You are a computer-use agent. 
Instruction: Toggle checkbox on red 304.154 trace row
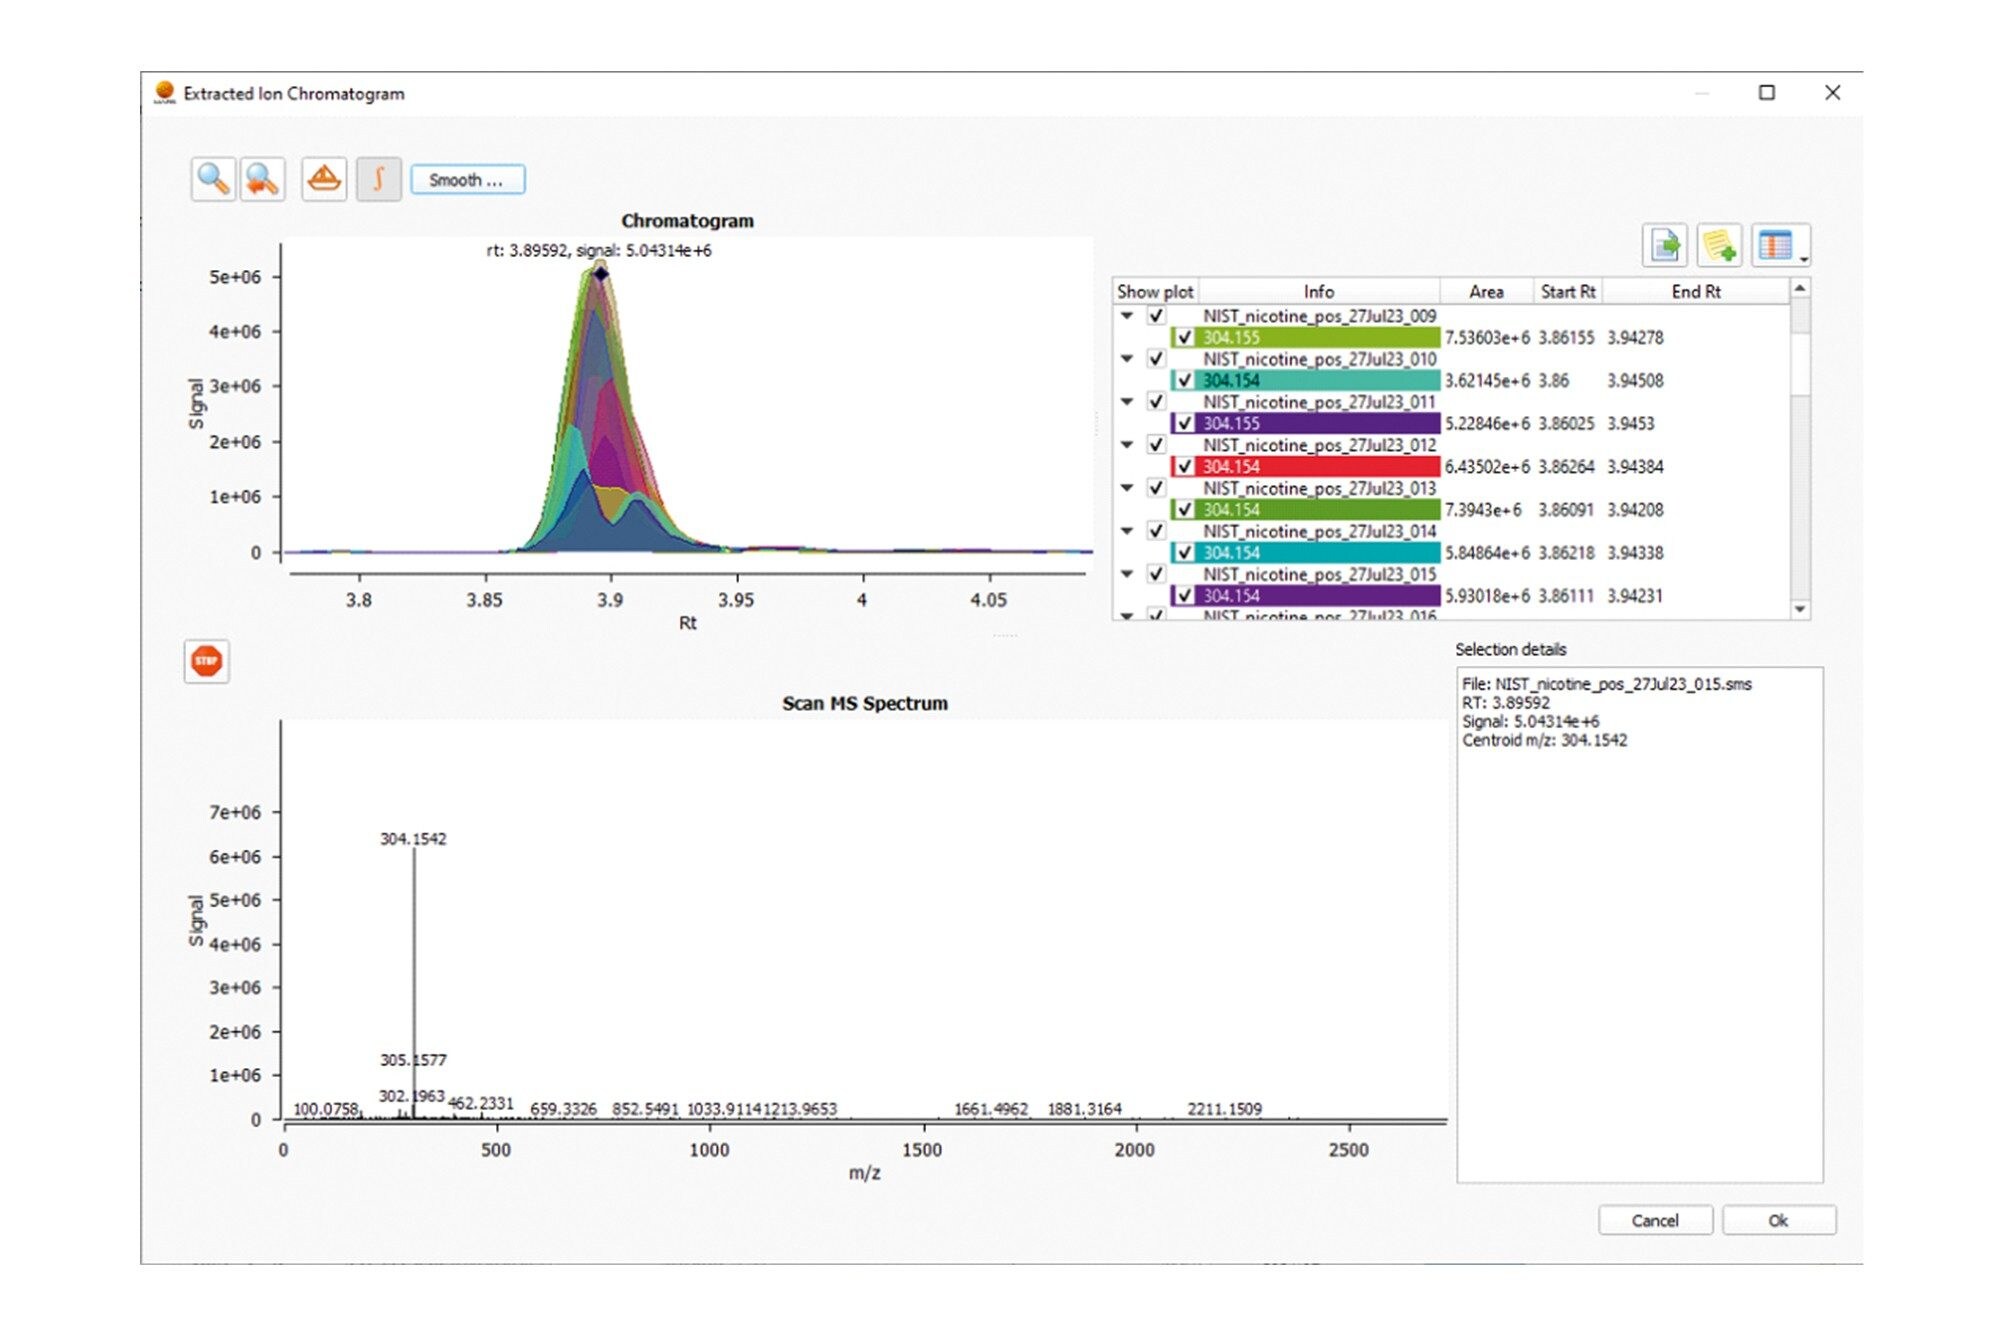(1184, 467)
